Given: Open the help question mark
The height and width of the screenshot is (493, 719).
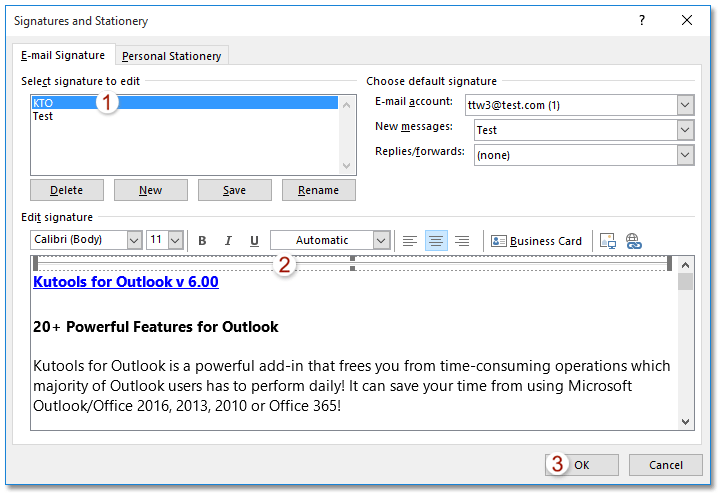Looking at the screenshot, I should (x=642, y=20).
